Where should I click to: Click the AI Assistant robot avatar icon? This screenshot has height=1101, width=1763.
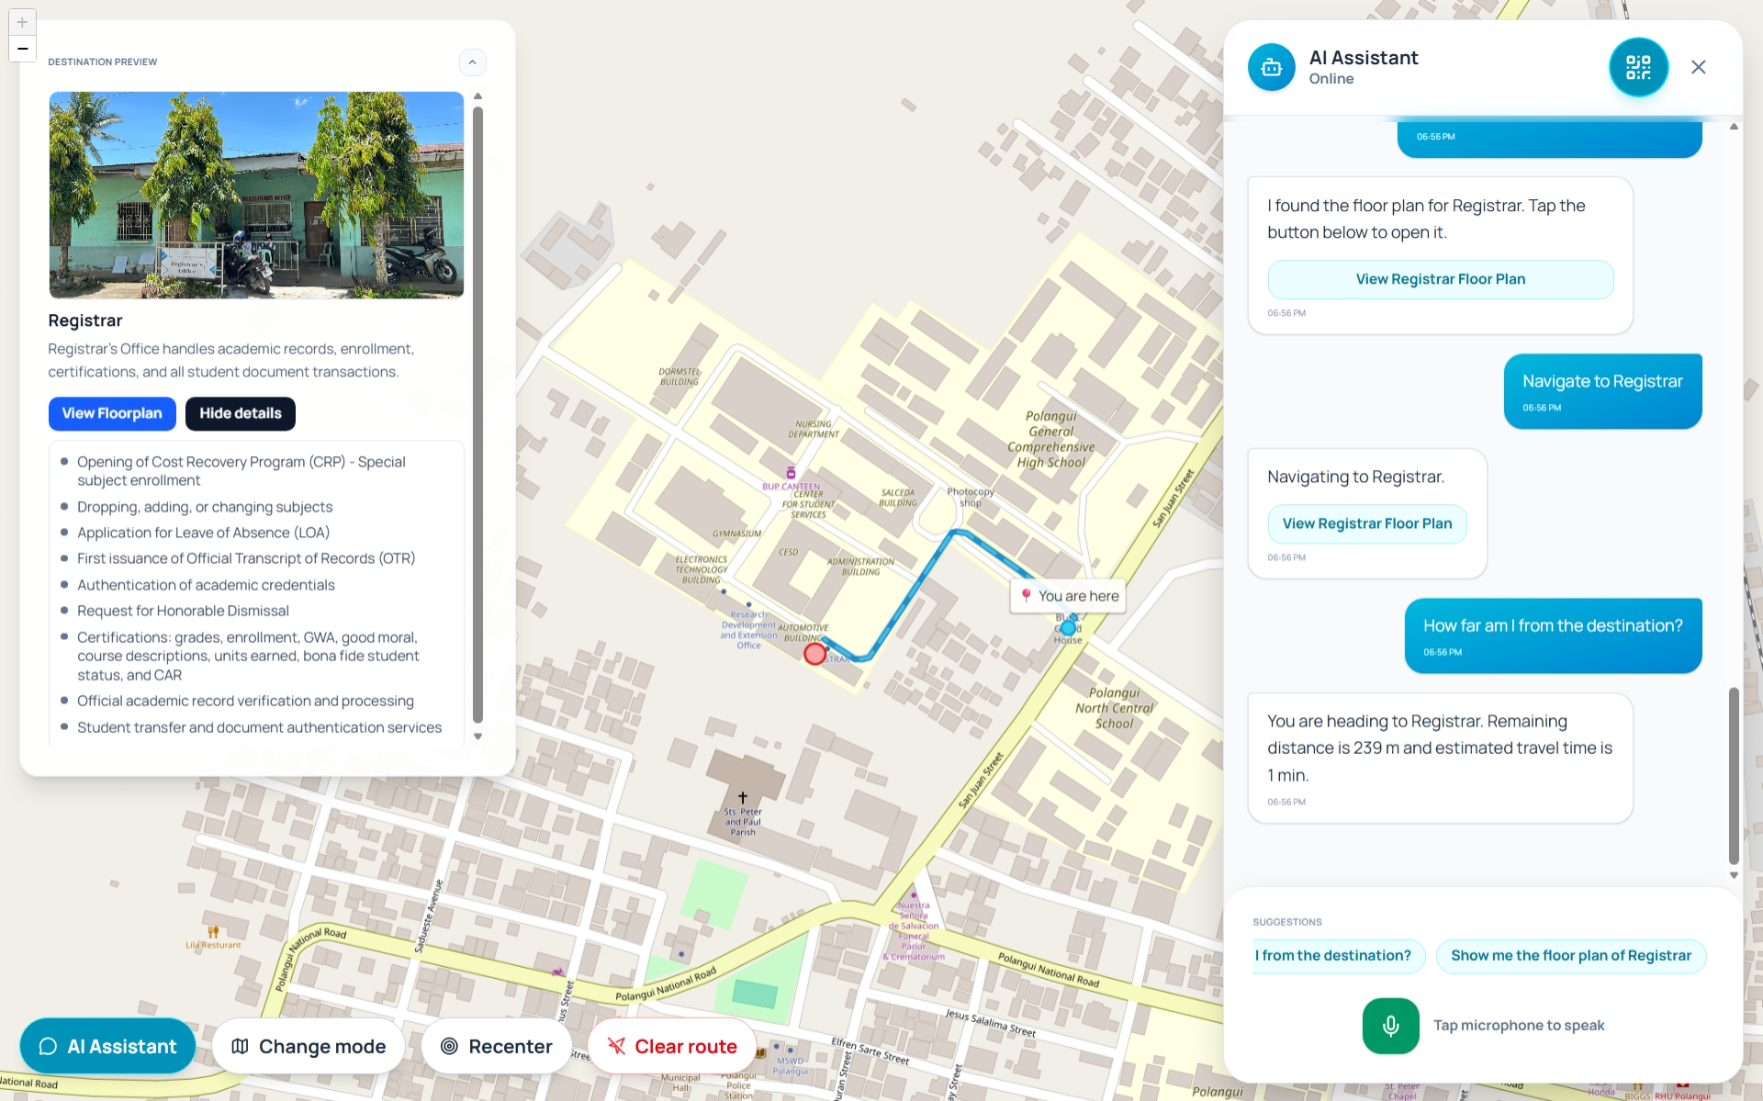(1271, 67)
